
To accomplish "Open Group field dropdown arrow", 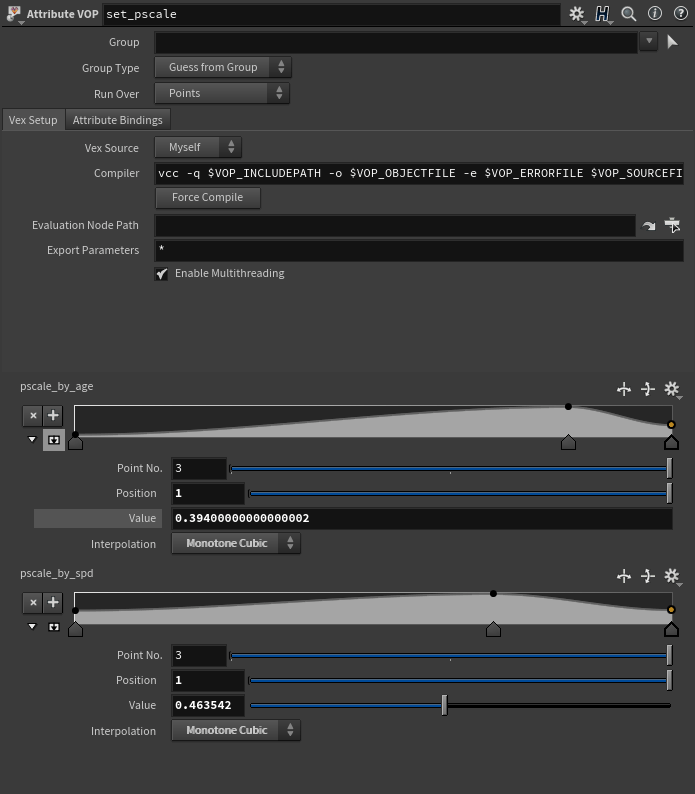I will point(648,42).
